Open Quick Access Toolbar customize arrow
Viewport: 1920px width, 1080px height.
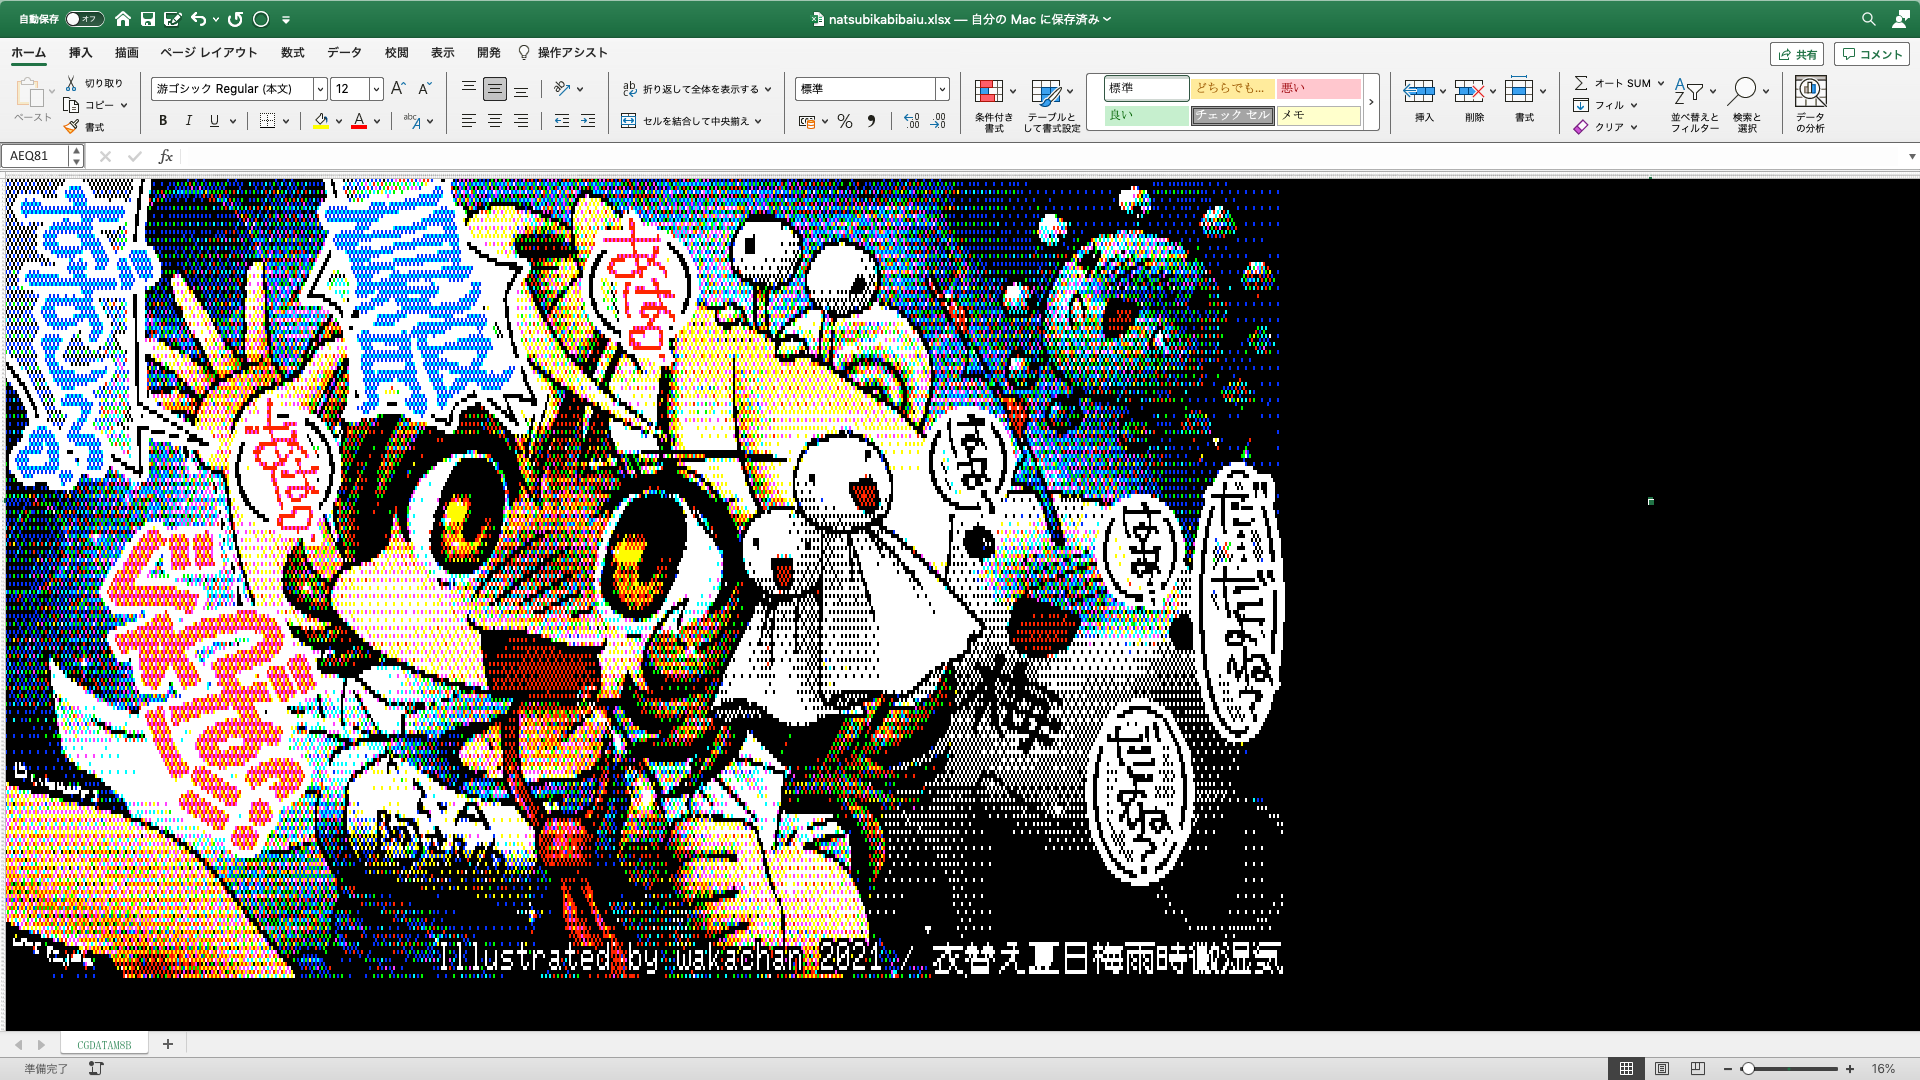point(286,19)
